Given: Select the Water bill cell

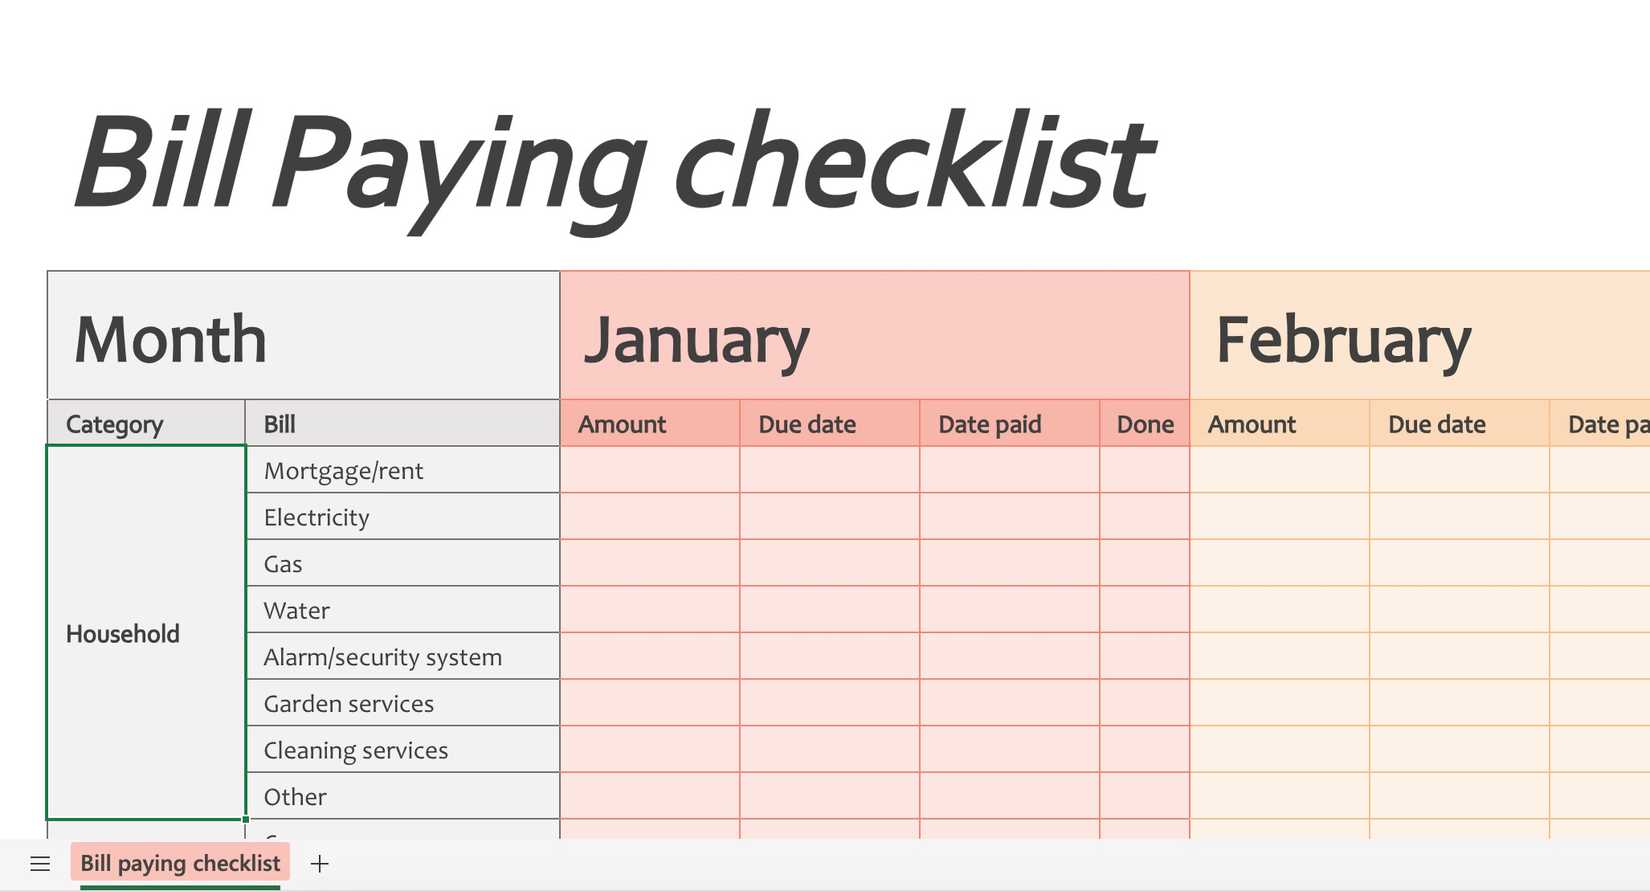Looking at the screenshot, I should click(x=295, y=610).
